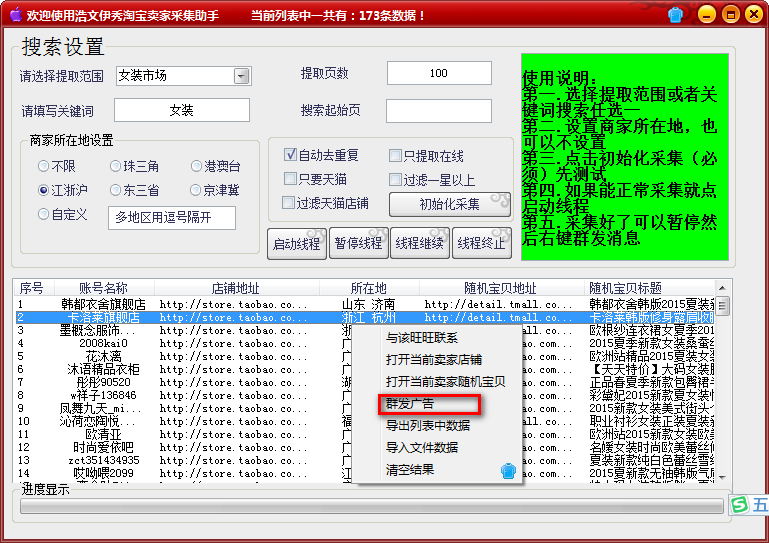This screenshot has height=543, width=769.
Task: Uncheck the 自动去重复 checkbox
Action: 290,155
